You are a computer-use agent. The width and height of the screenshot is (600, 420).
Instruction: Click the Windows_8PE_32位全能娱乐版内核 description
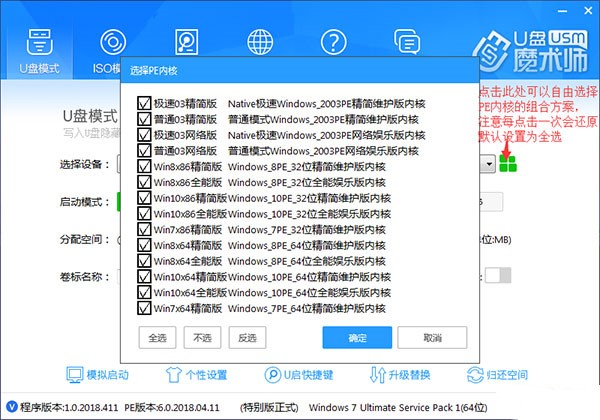[x=307, y=182]
